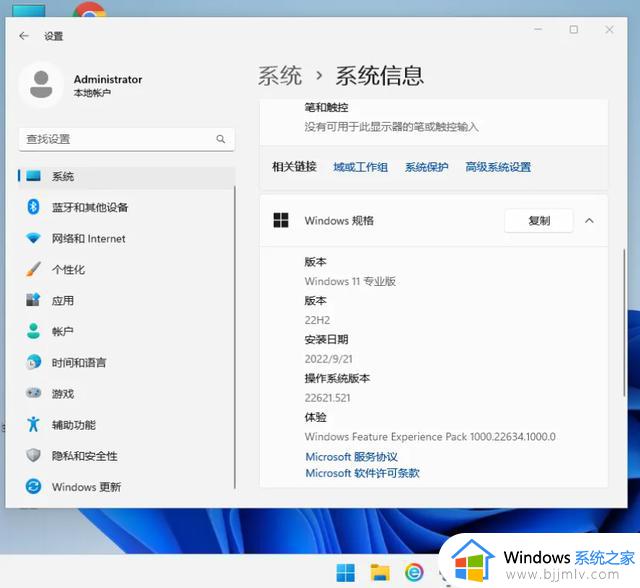
Task: Click the 系统 monitor icon in sidebar
Action: 33,176
